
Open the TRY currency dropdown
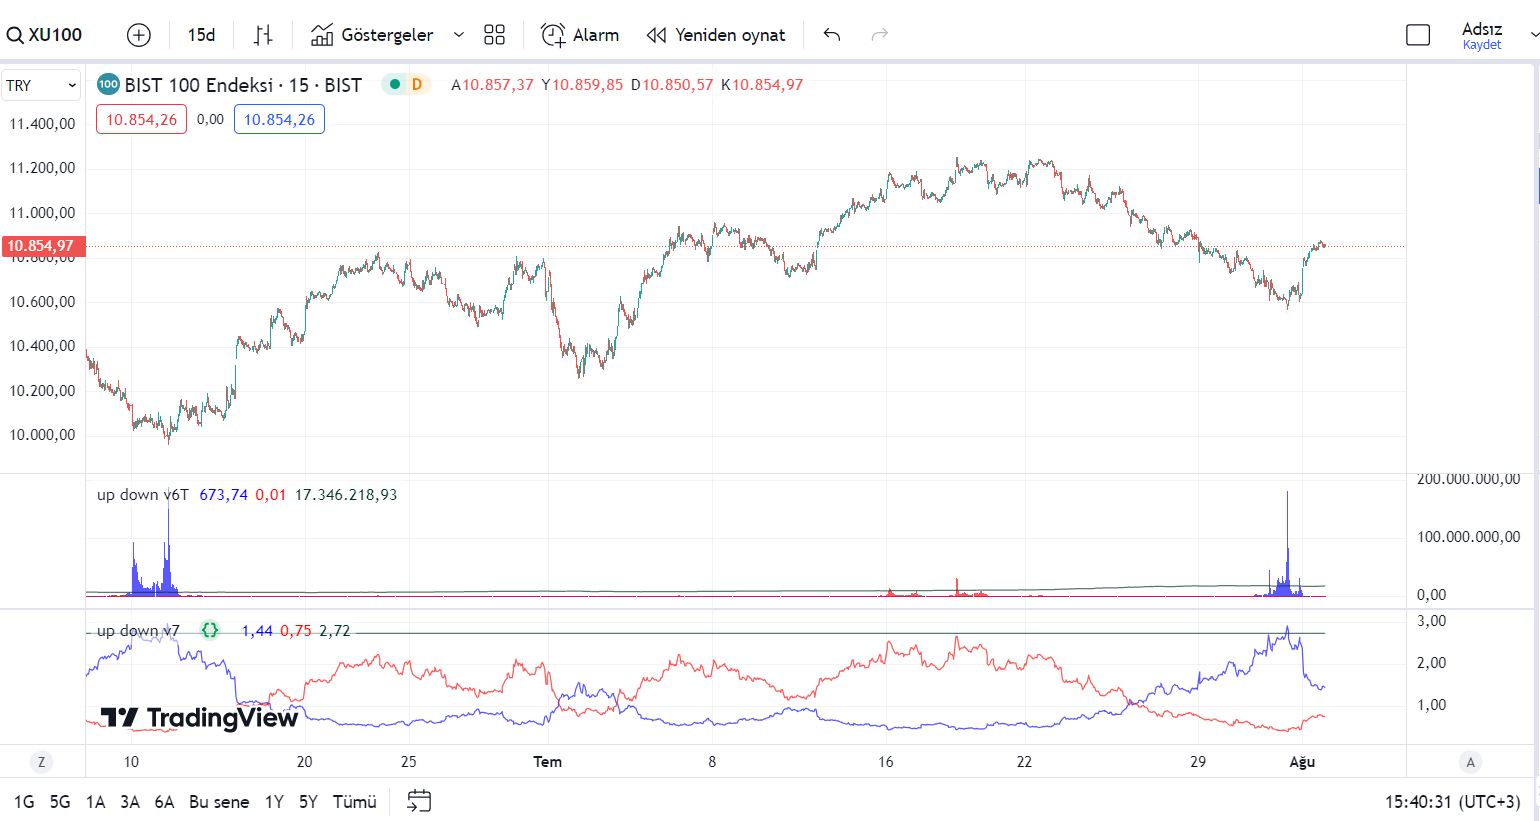[x=41, y=85]
